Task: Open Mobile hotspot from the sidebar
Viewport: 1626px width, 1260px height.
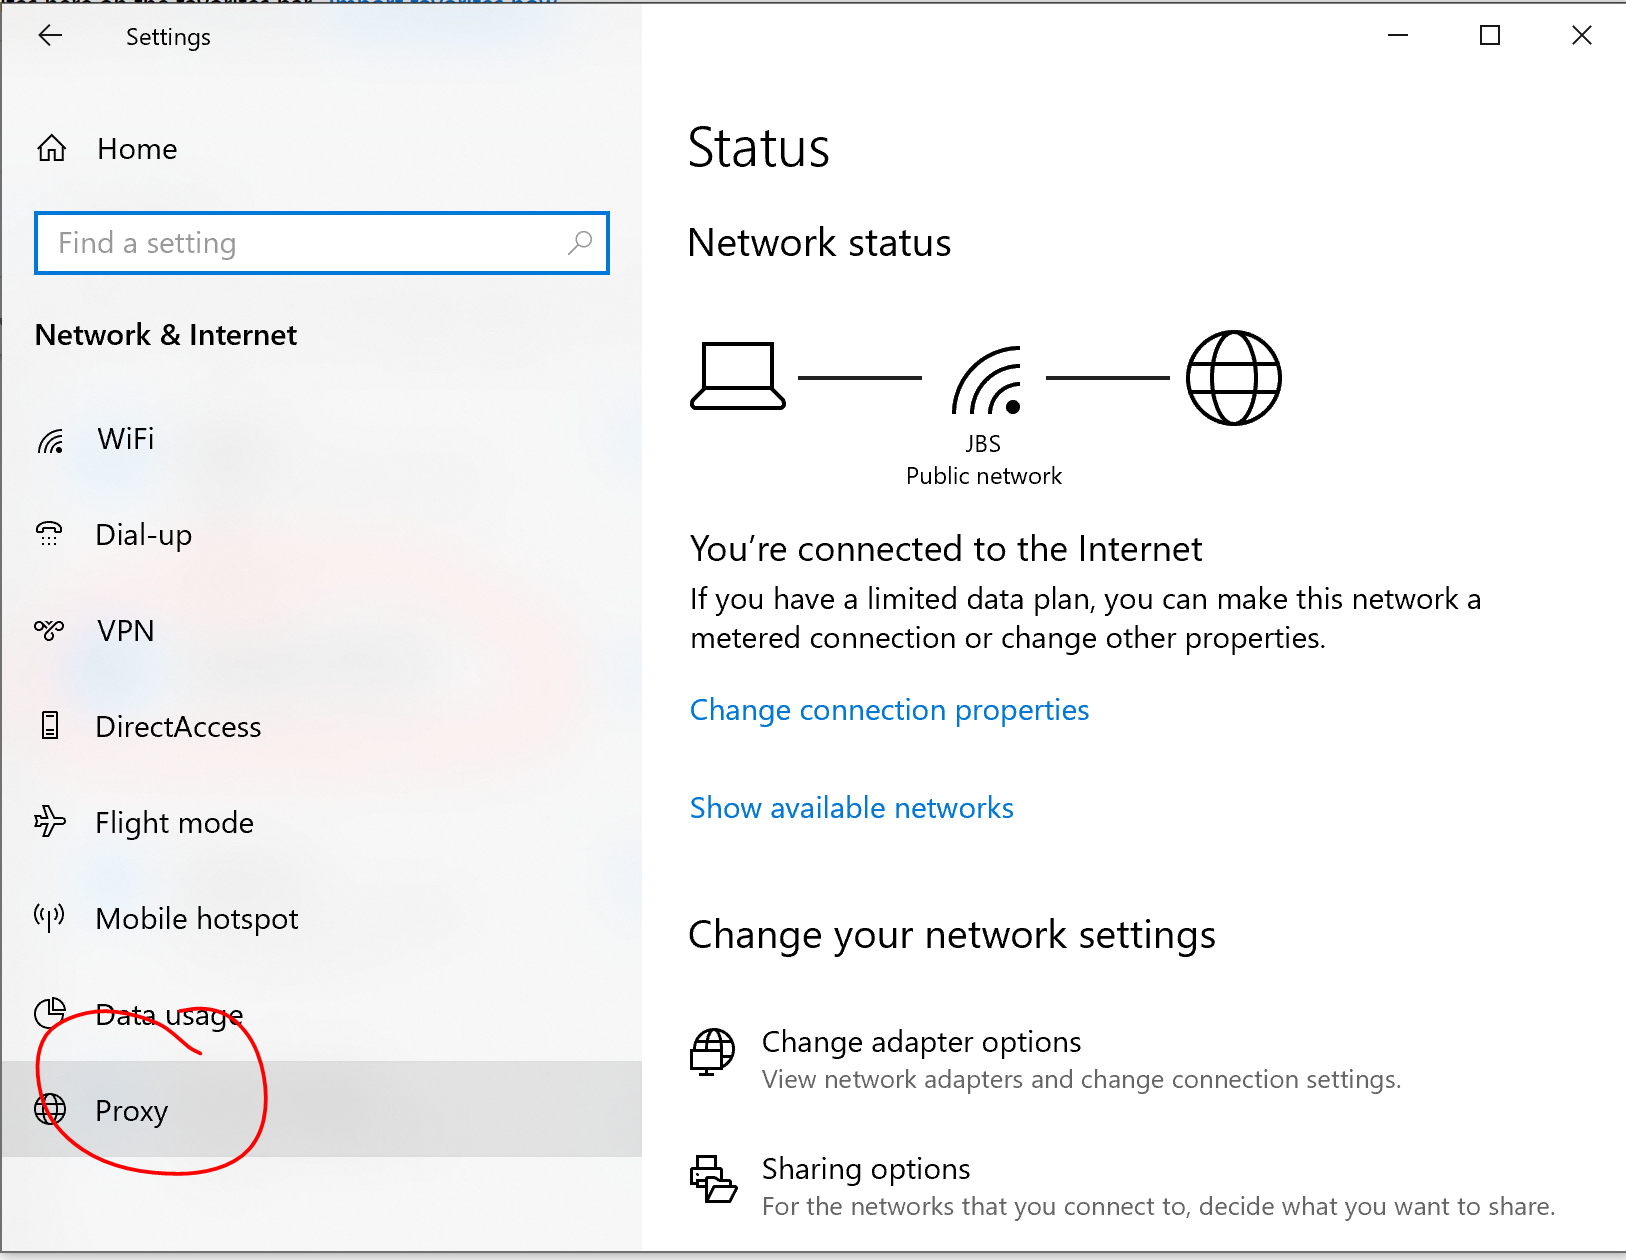Action: tap(196, 918)
